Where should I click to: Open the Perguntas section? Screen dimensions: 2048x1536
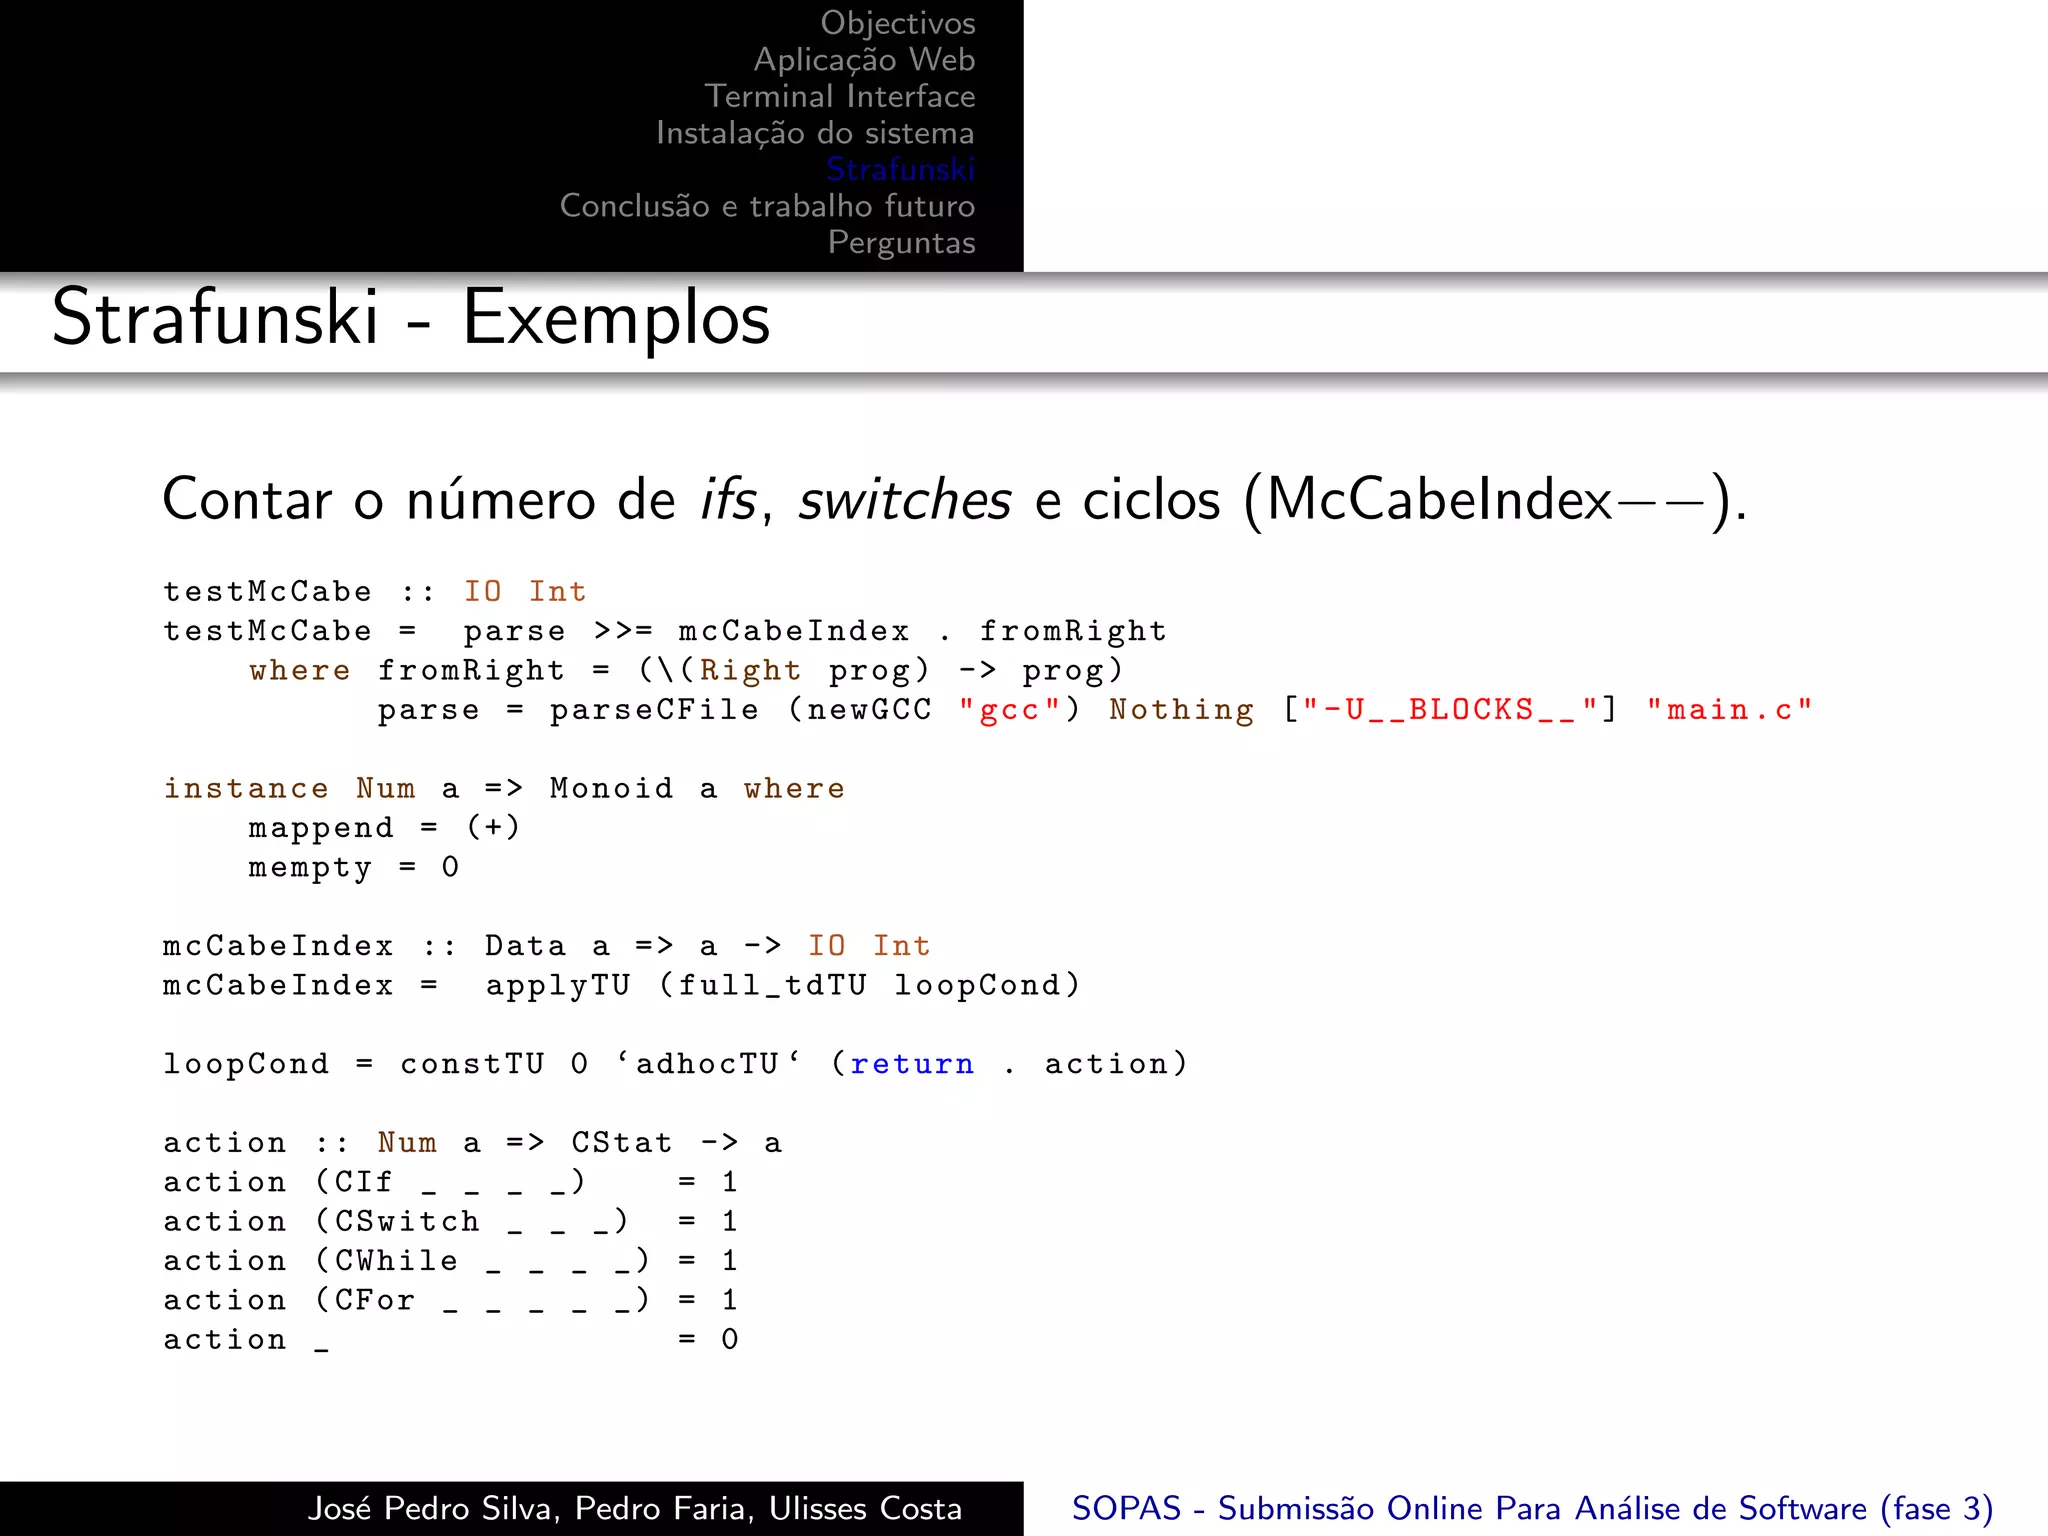coord(901,243)
